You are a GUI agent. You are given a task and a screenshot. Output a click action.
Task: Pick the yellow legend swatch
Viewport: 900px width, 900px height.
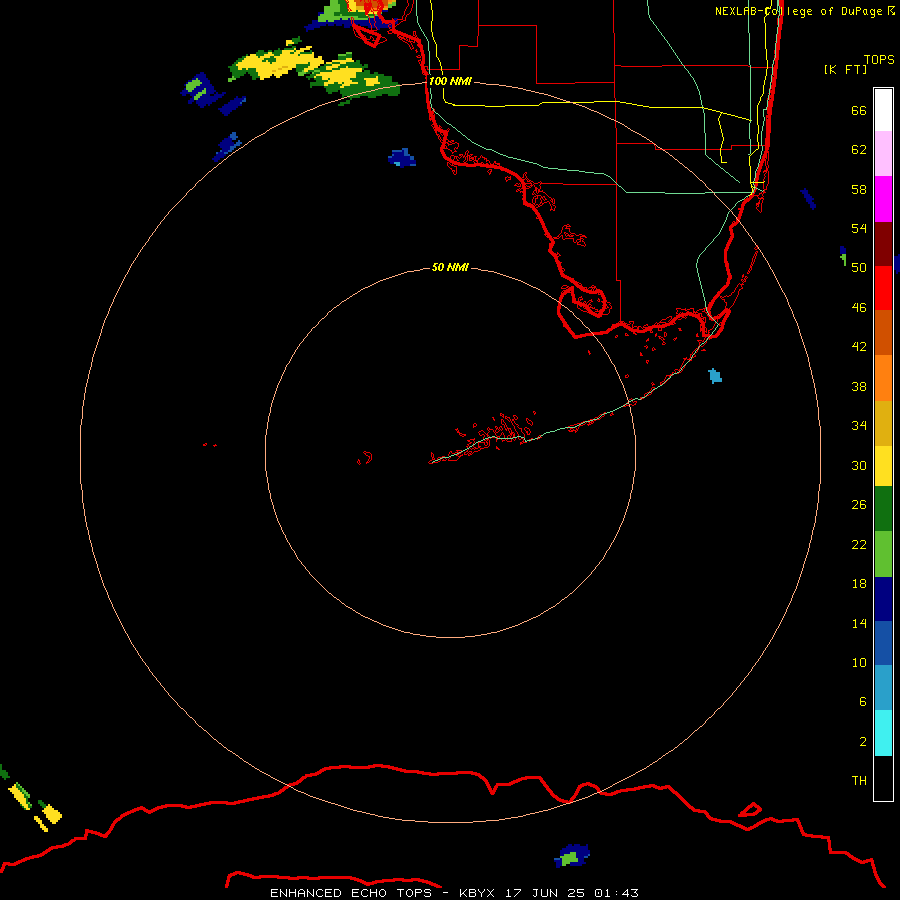pyautogui.click(x=883, y=465)
